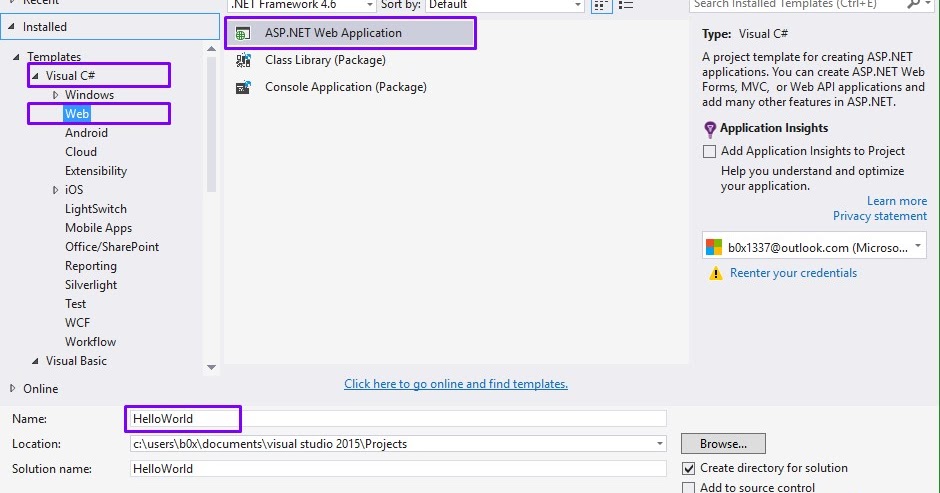Select the Silverlight category

click(91, 285)
